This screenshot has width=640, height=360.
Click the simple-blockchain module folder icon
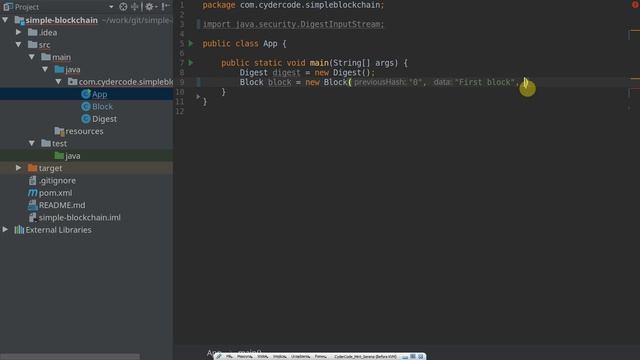point(19,20)
